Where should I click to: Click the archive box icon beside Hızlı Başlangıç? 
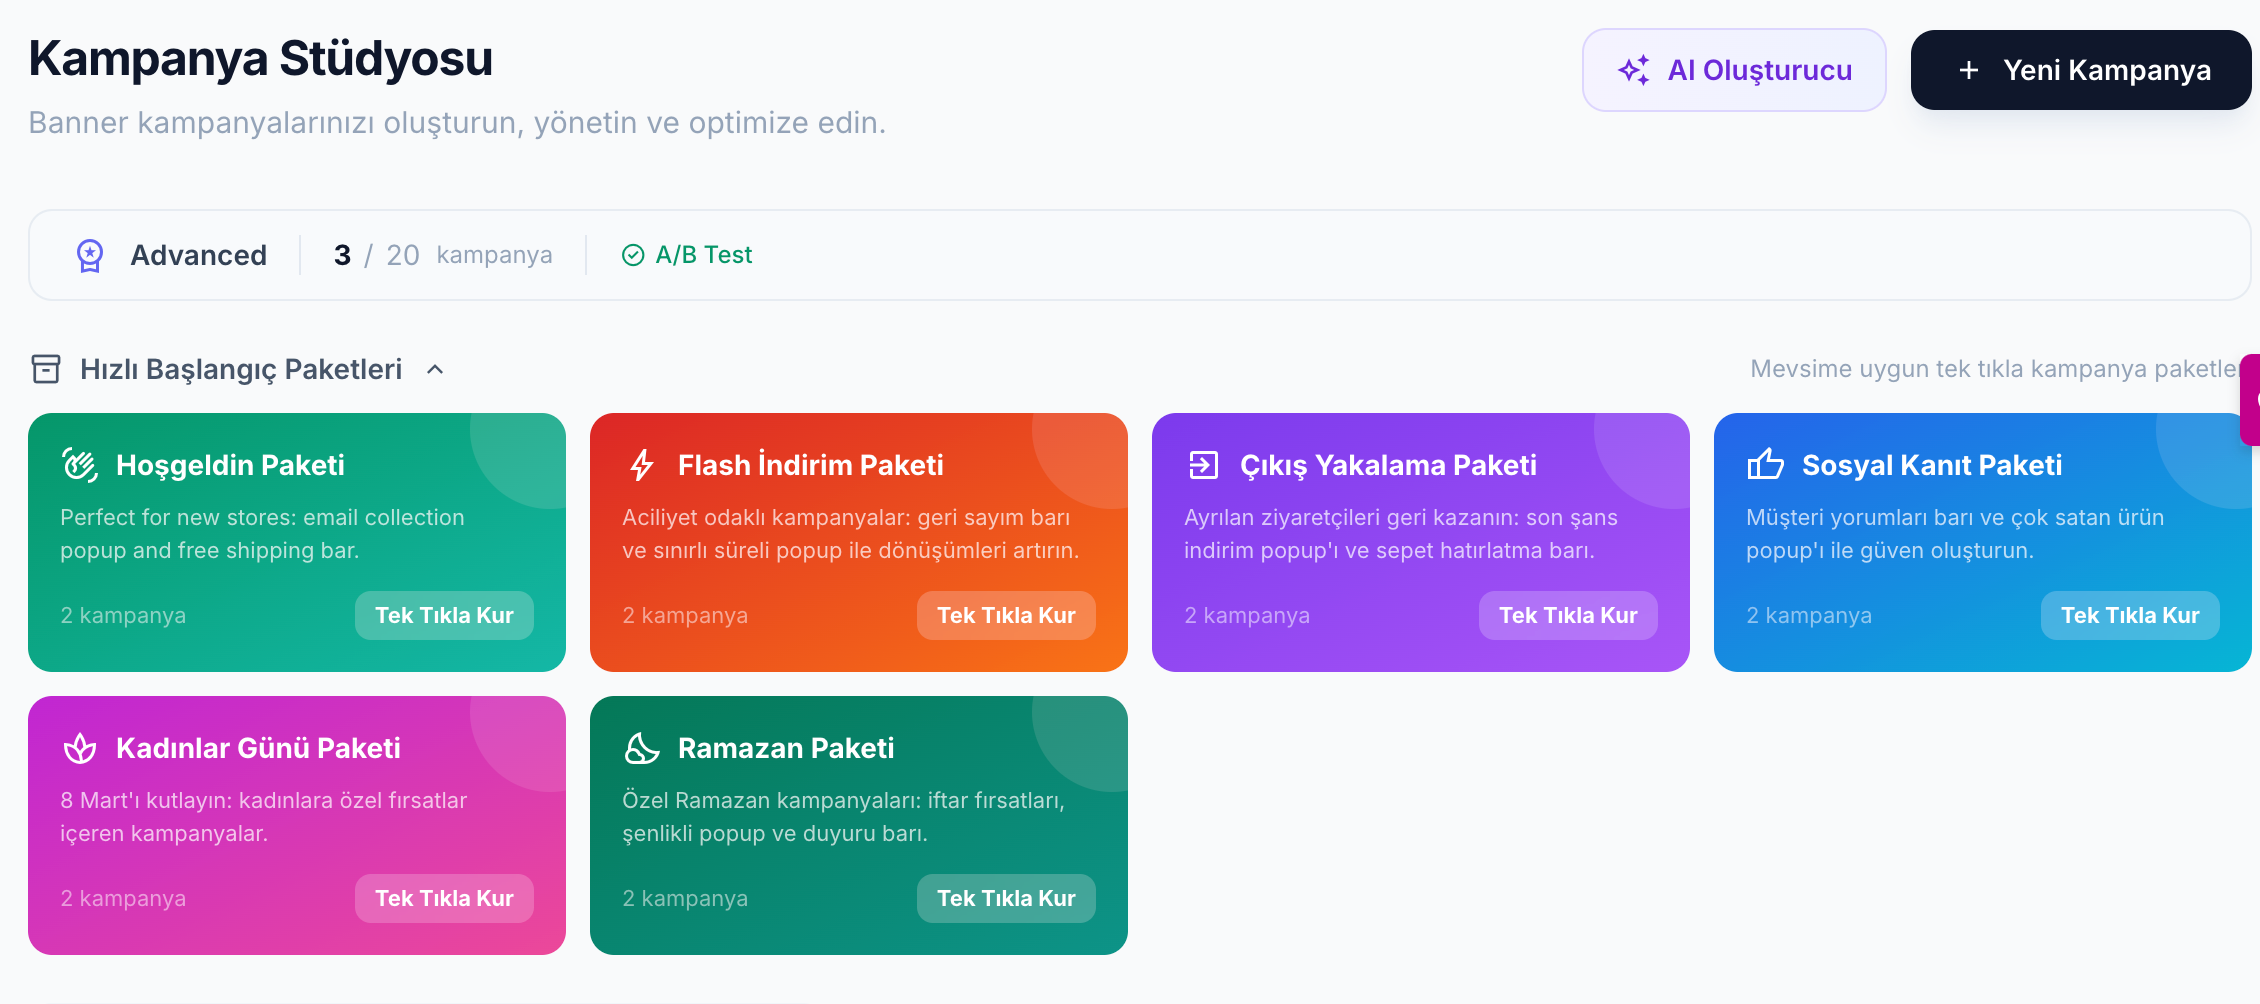pos(46,369)
